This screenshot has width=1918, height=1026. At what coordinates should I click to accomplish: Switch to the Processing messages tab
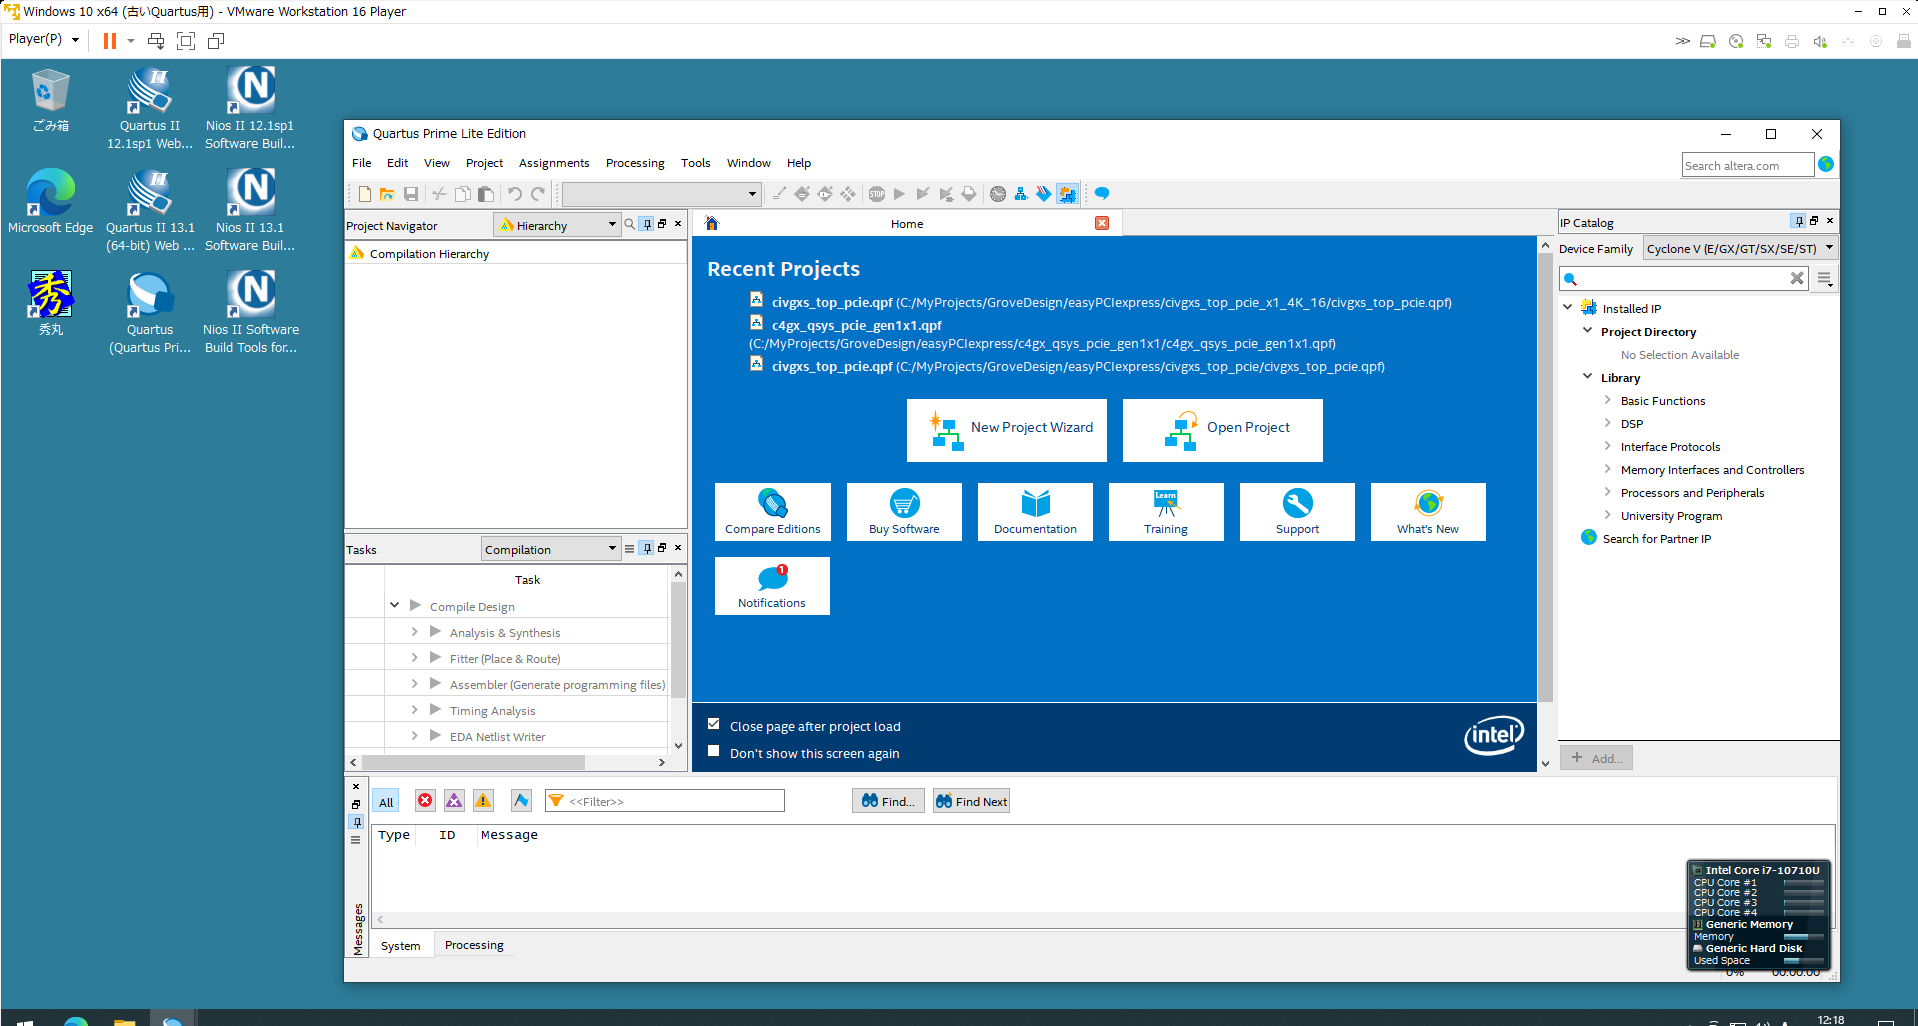[x=474, y=945]
